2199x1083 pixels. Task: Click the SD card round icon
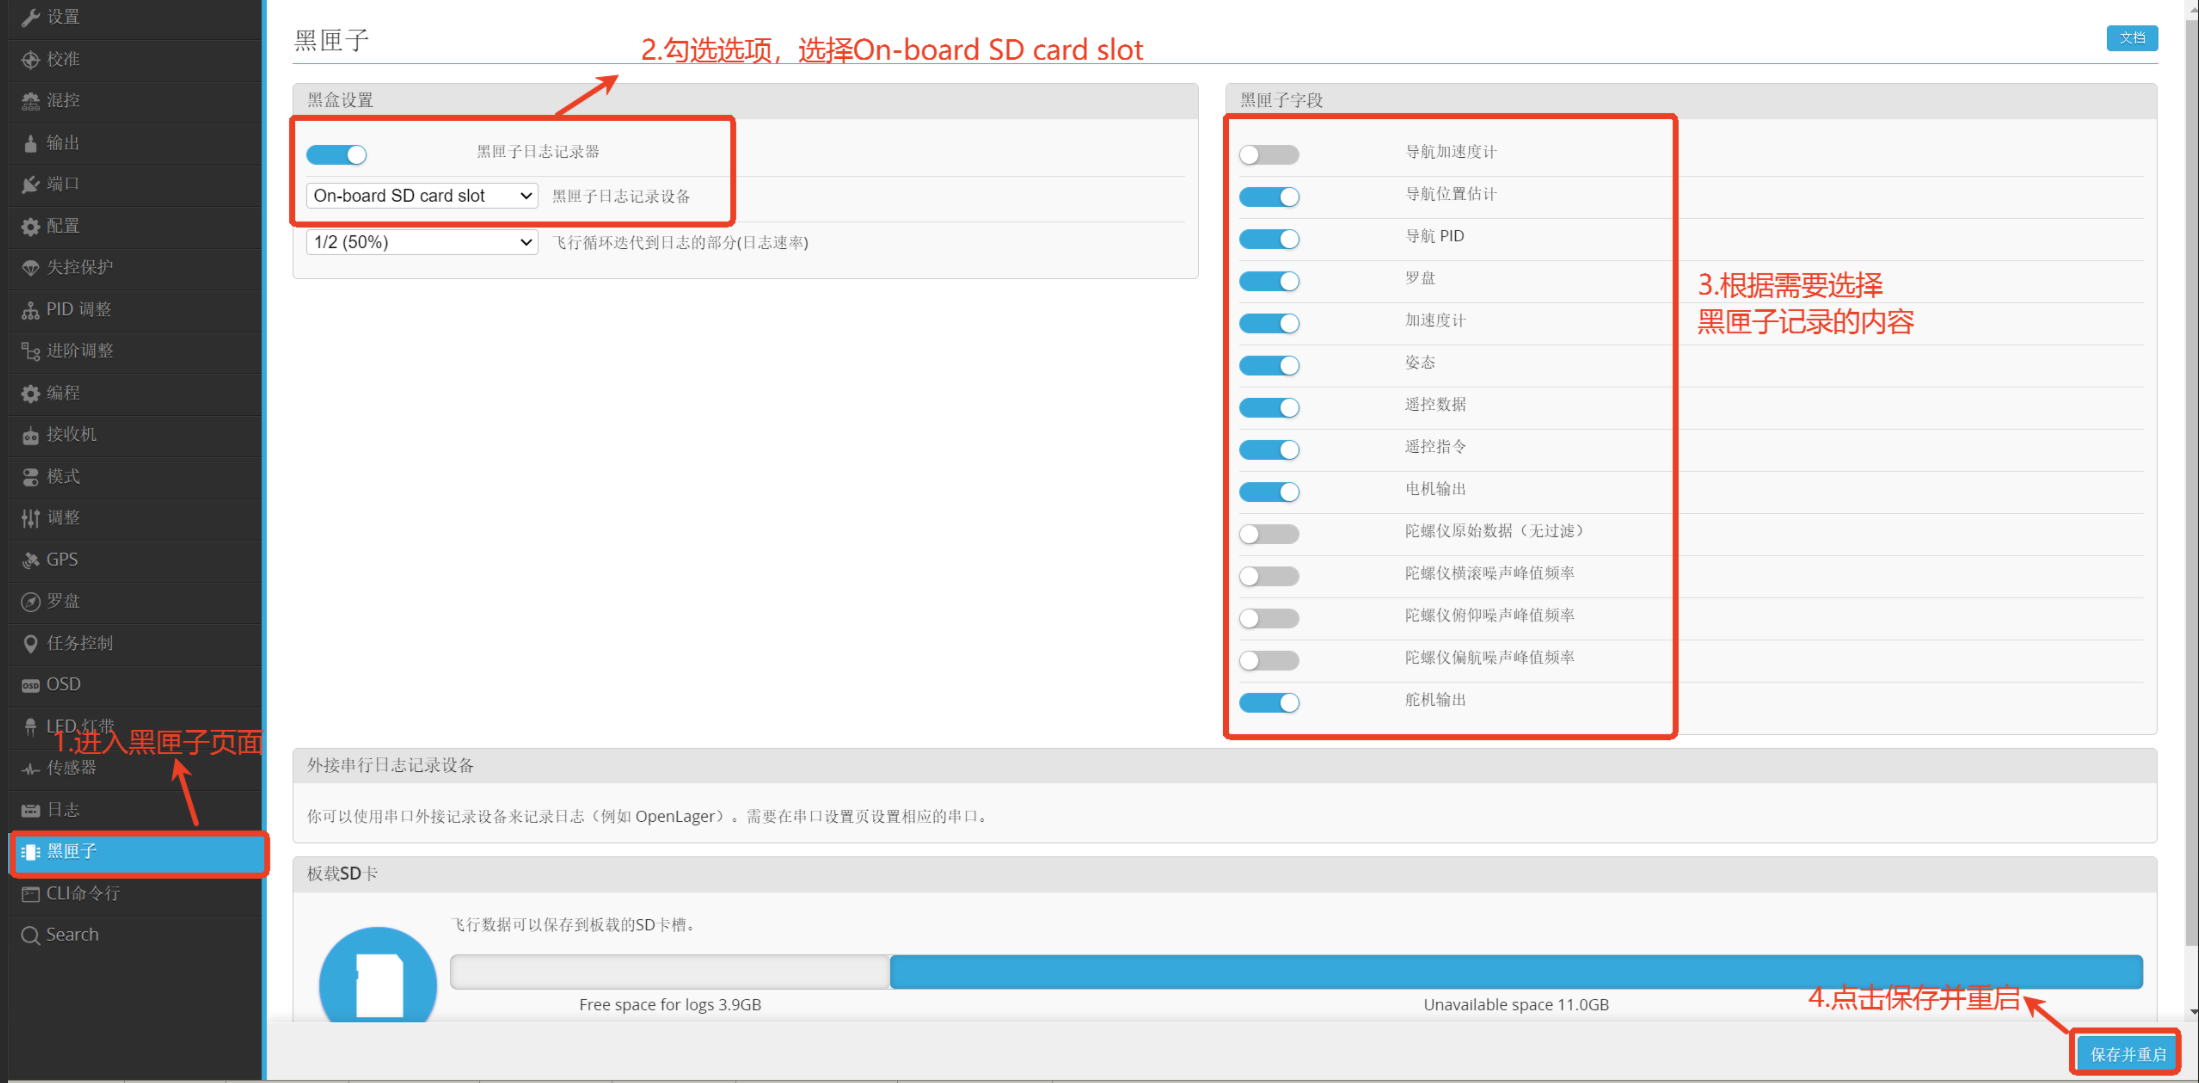(x=378, y=975)
